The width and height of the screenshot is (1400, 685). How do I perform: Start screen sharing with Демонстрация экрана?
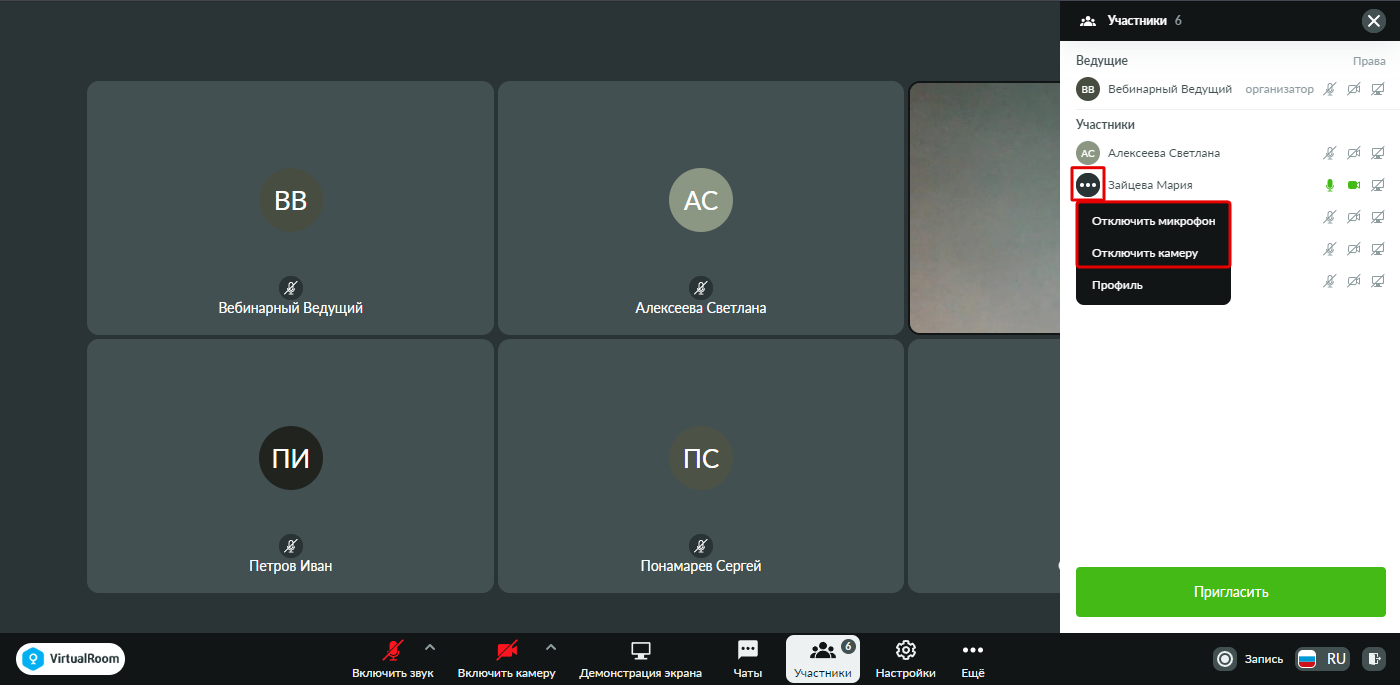click(x=640, y=659)
